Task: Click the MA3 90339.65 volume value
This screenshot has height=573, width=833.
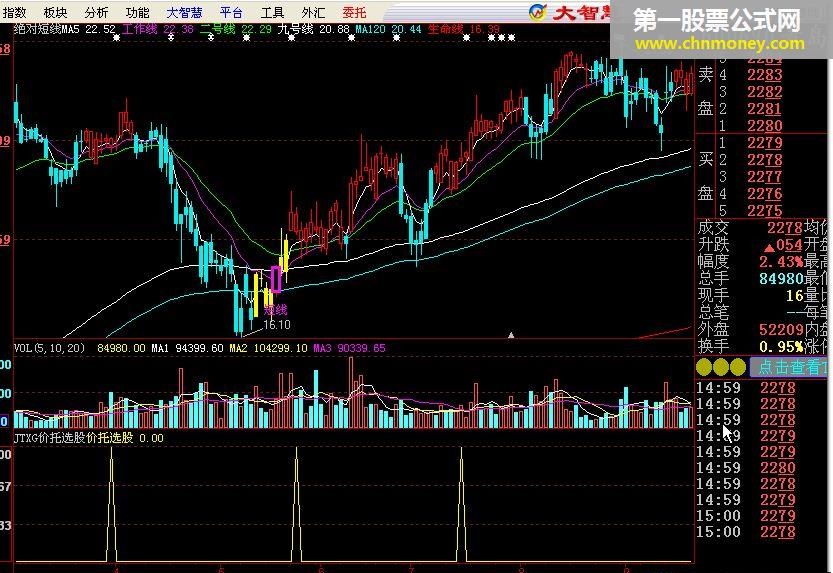Action: 350,348
